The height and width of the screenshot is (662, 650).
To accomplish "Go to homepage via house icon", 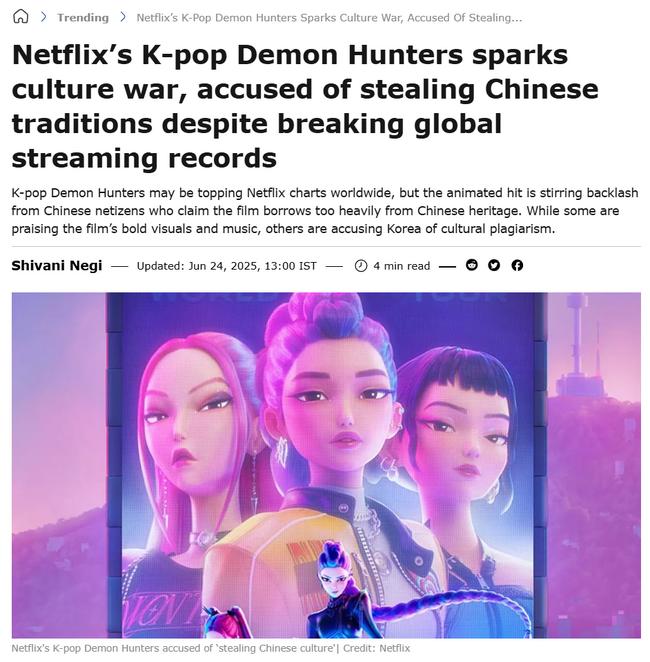I will coord(20,17).
